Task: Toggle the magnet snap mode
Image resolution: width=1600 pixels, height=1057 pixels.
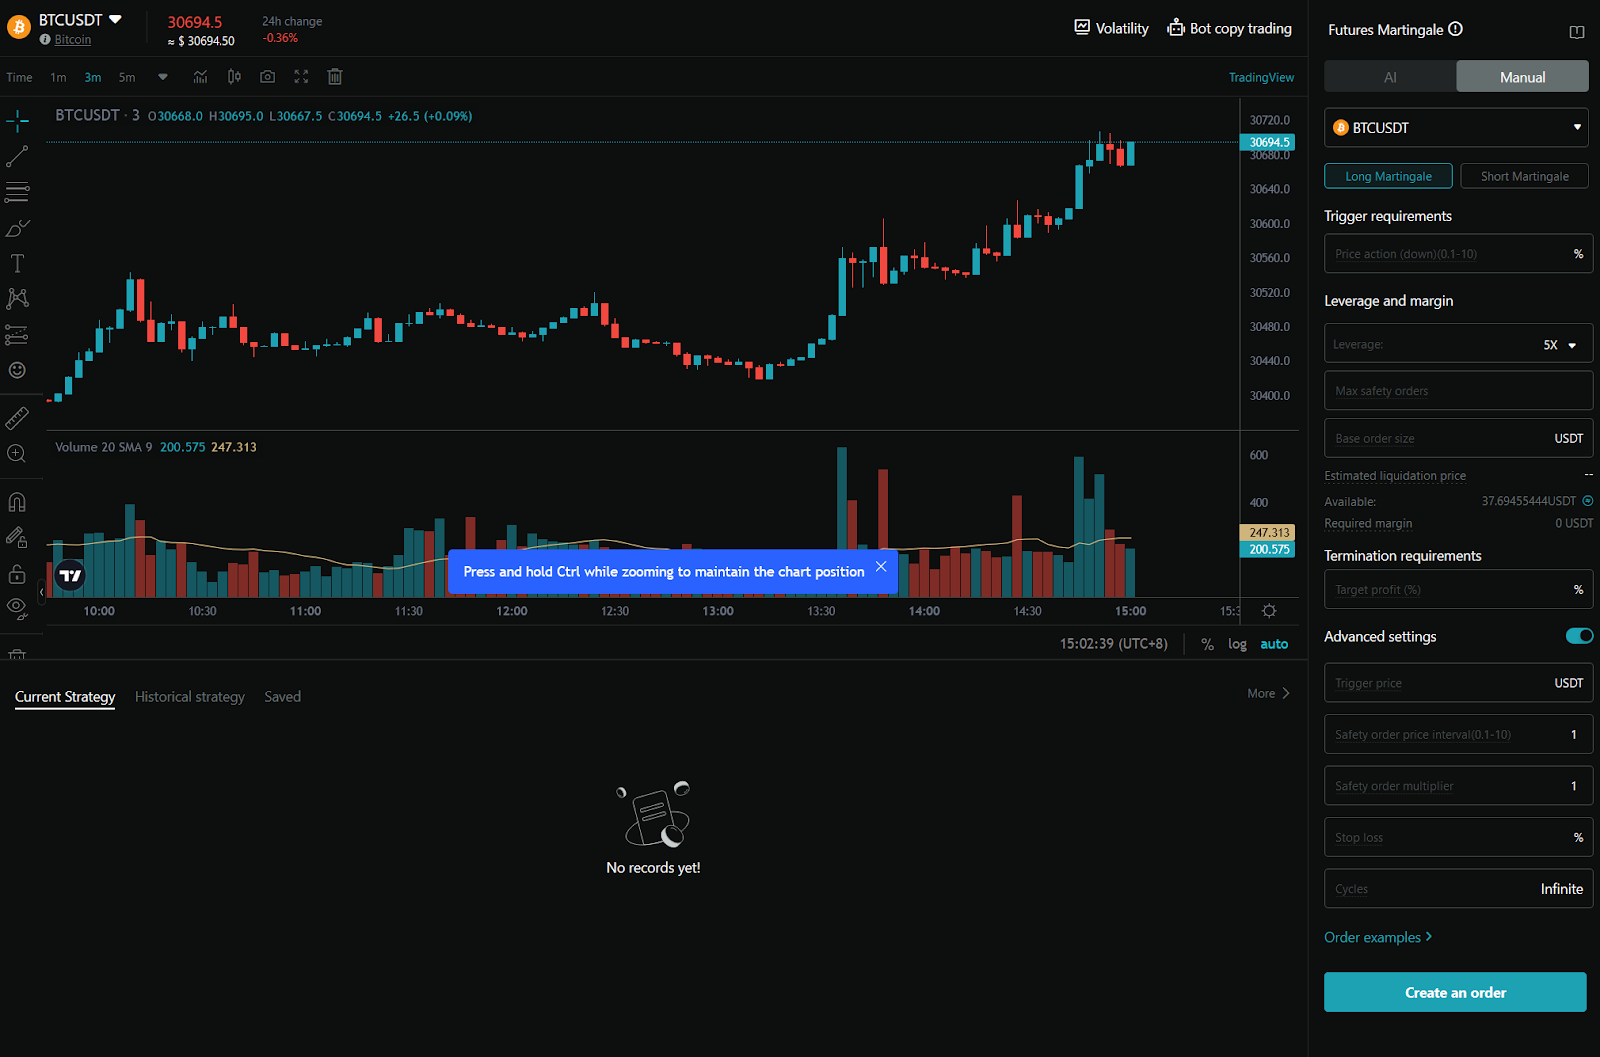Action: point(17,502)
